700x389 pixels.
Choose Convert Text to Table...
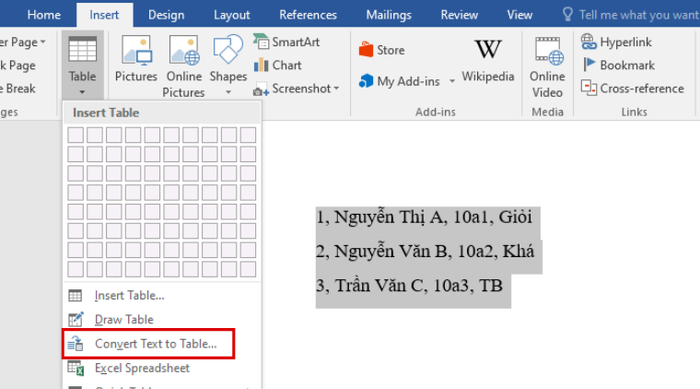pyautogui.click(x=149, y=344)
